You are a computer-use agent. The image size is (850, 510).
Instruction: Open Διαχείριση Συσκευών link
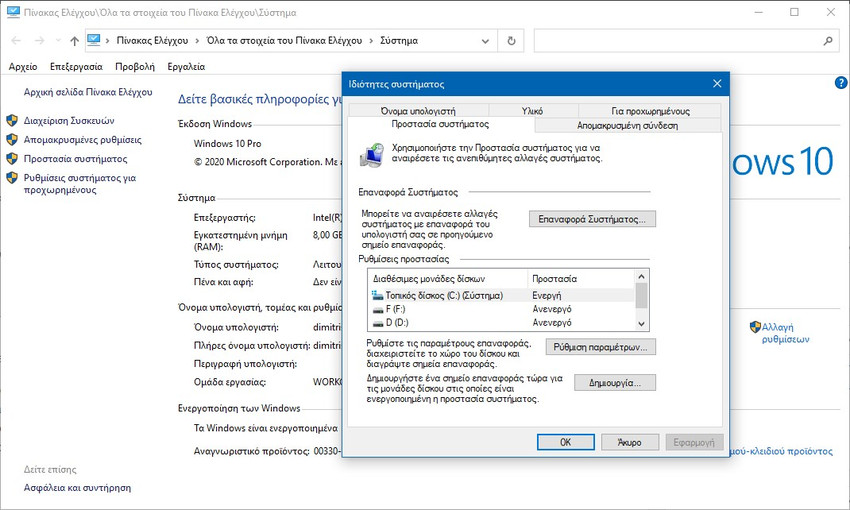[x=69, y=120]
